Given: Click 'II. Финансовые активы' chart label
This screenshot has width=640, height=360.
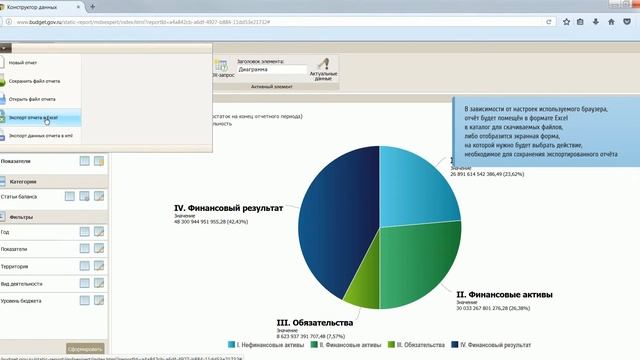Looking at the screenshot, I should point(504,295).
